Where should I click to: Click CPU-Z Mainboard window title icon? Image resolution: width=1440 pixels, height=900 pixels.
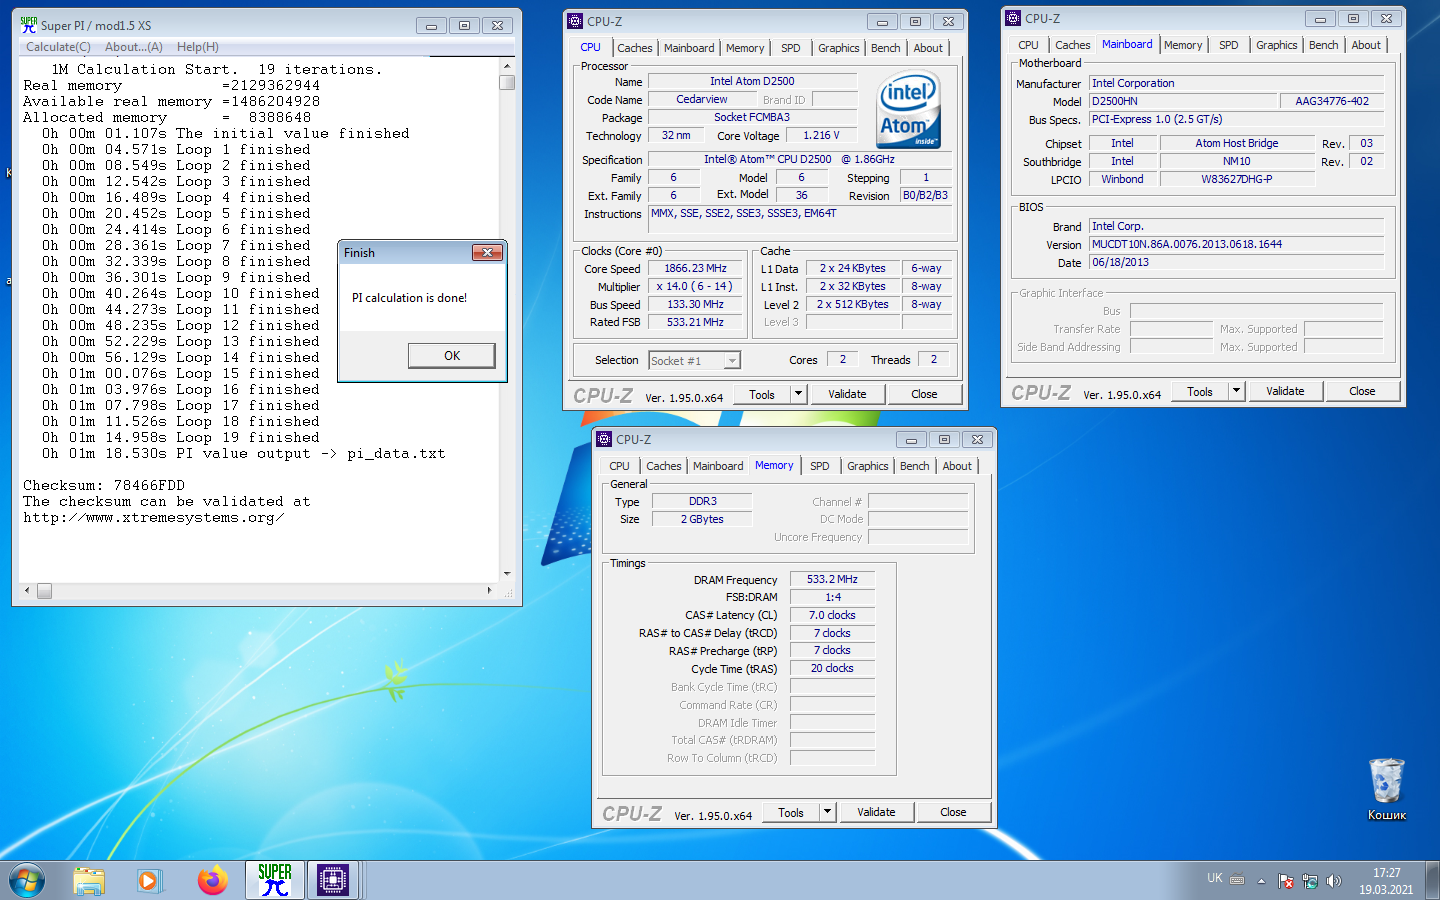click(1012, 18)
